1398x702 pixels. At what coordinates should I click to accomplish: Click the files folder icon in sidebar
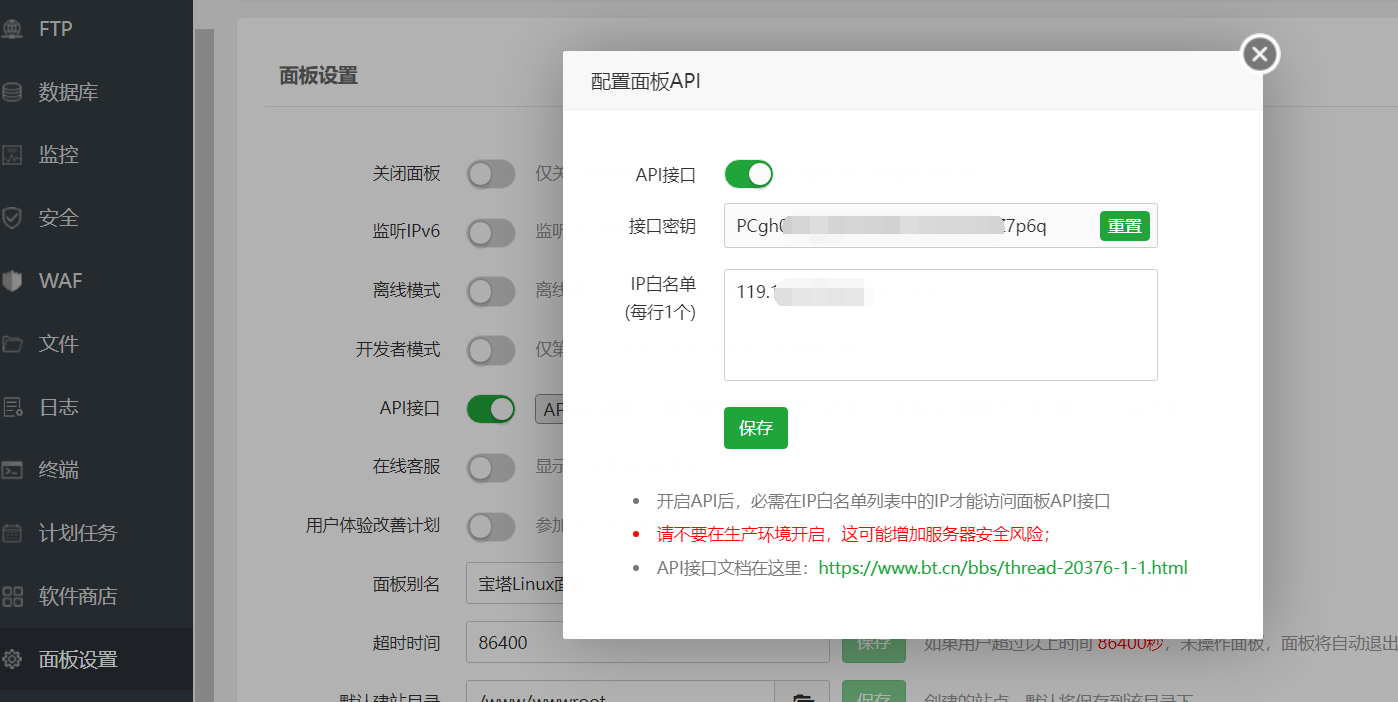[12, 344]
